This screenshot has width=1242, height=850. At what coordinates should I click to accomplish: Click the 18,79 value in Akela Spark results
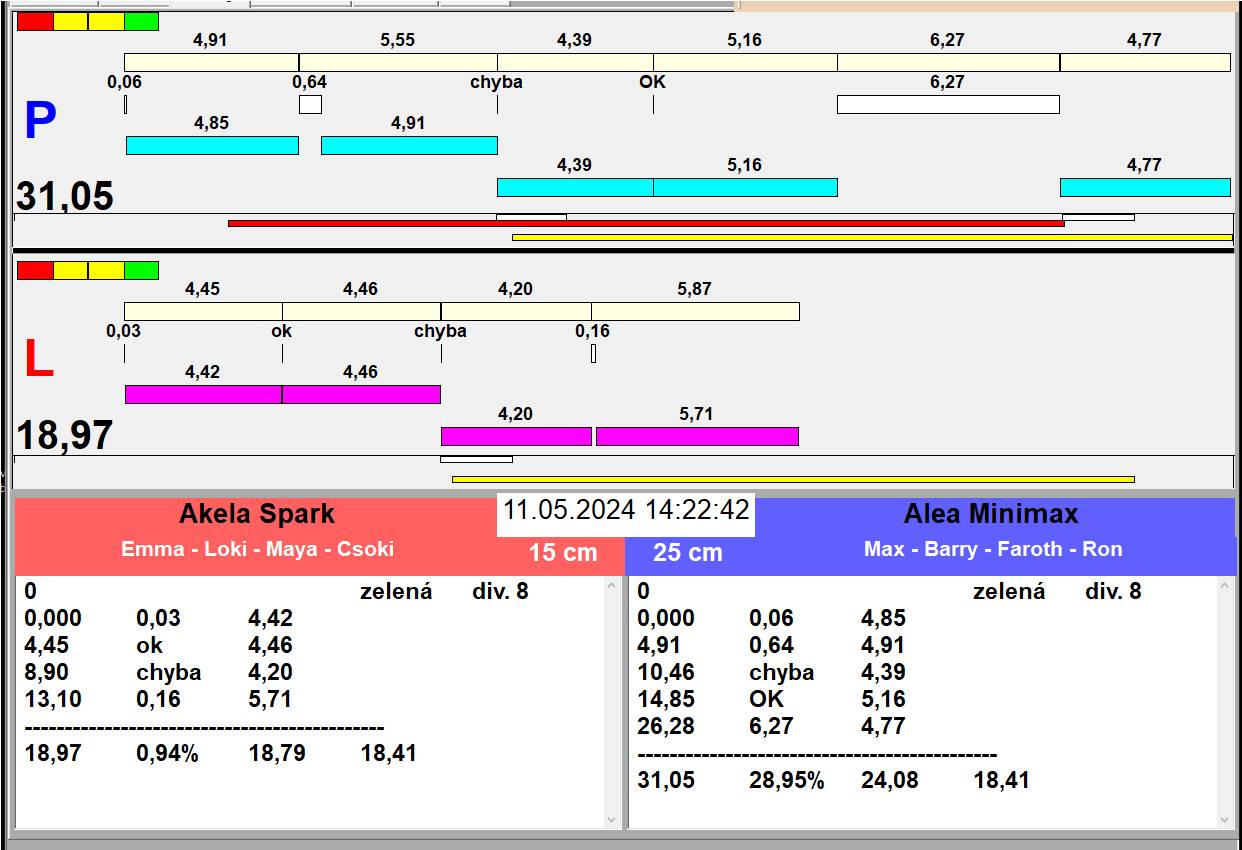277,753
